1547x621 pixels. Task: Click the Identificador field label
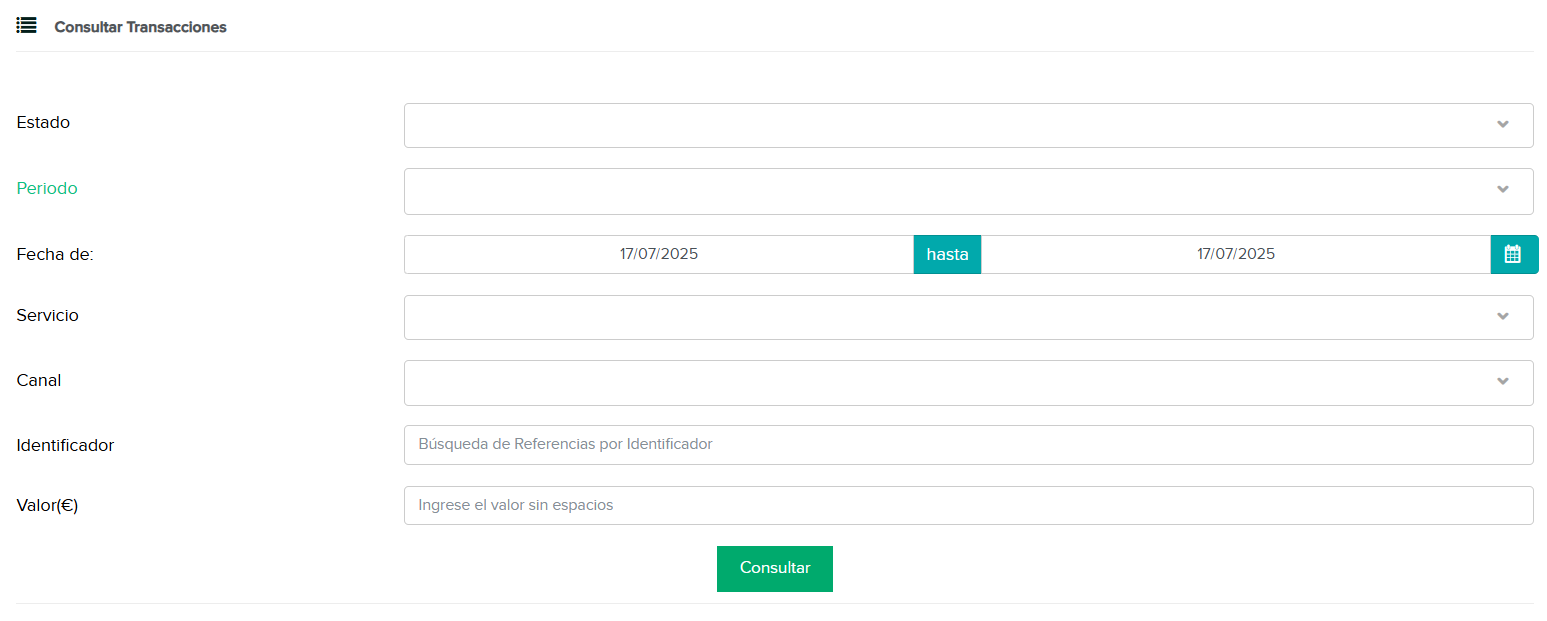[x=65, y=446]
